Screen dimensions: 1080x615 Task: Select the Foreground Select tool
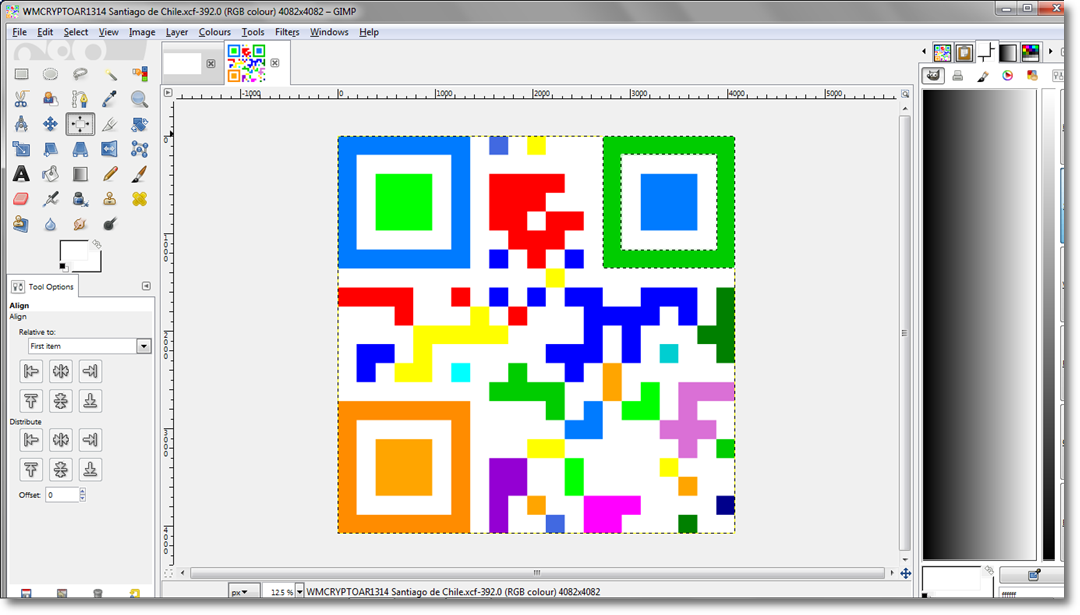(x=50, y=99)
